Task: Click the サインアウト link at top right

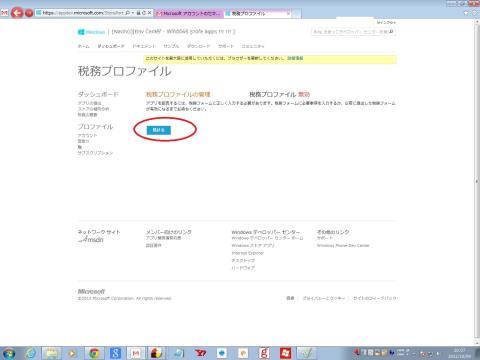Action: click(386, 22)
